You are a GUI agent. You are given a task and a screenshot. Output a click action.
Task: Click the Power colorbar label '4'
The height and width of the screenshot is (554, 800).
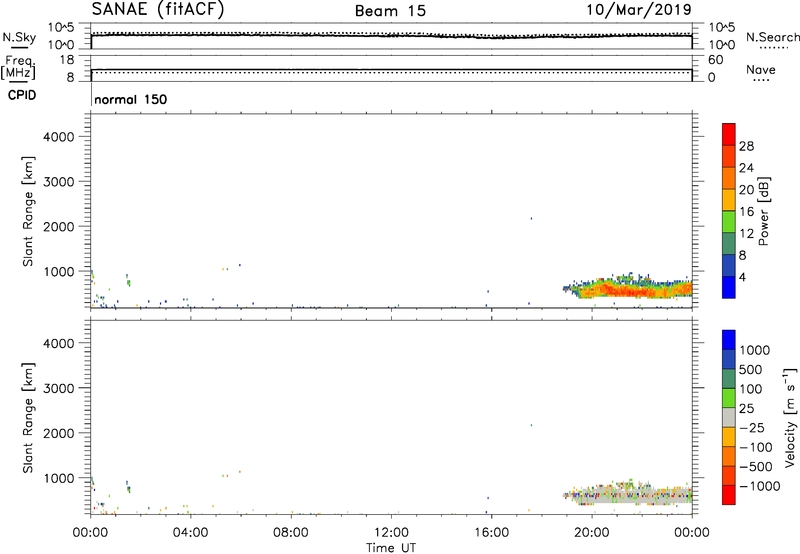tap(742, 277)
